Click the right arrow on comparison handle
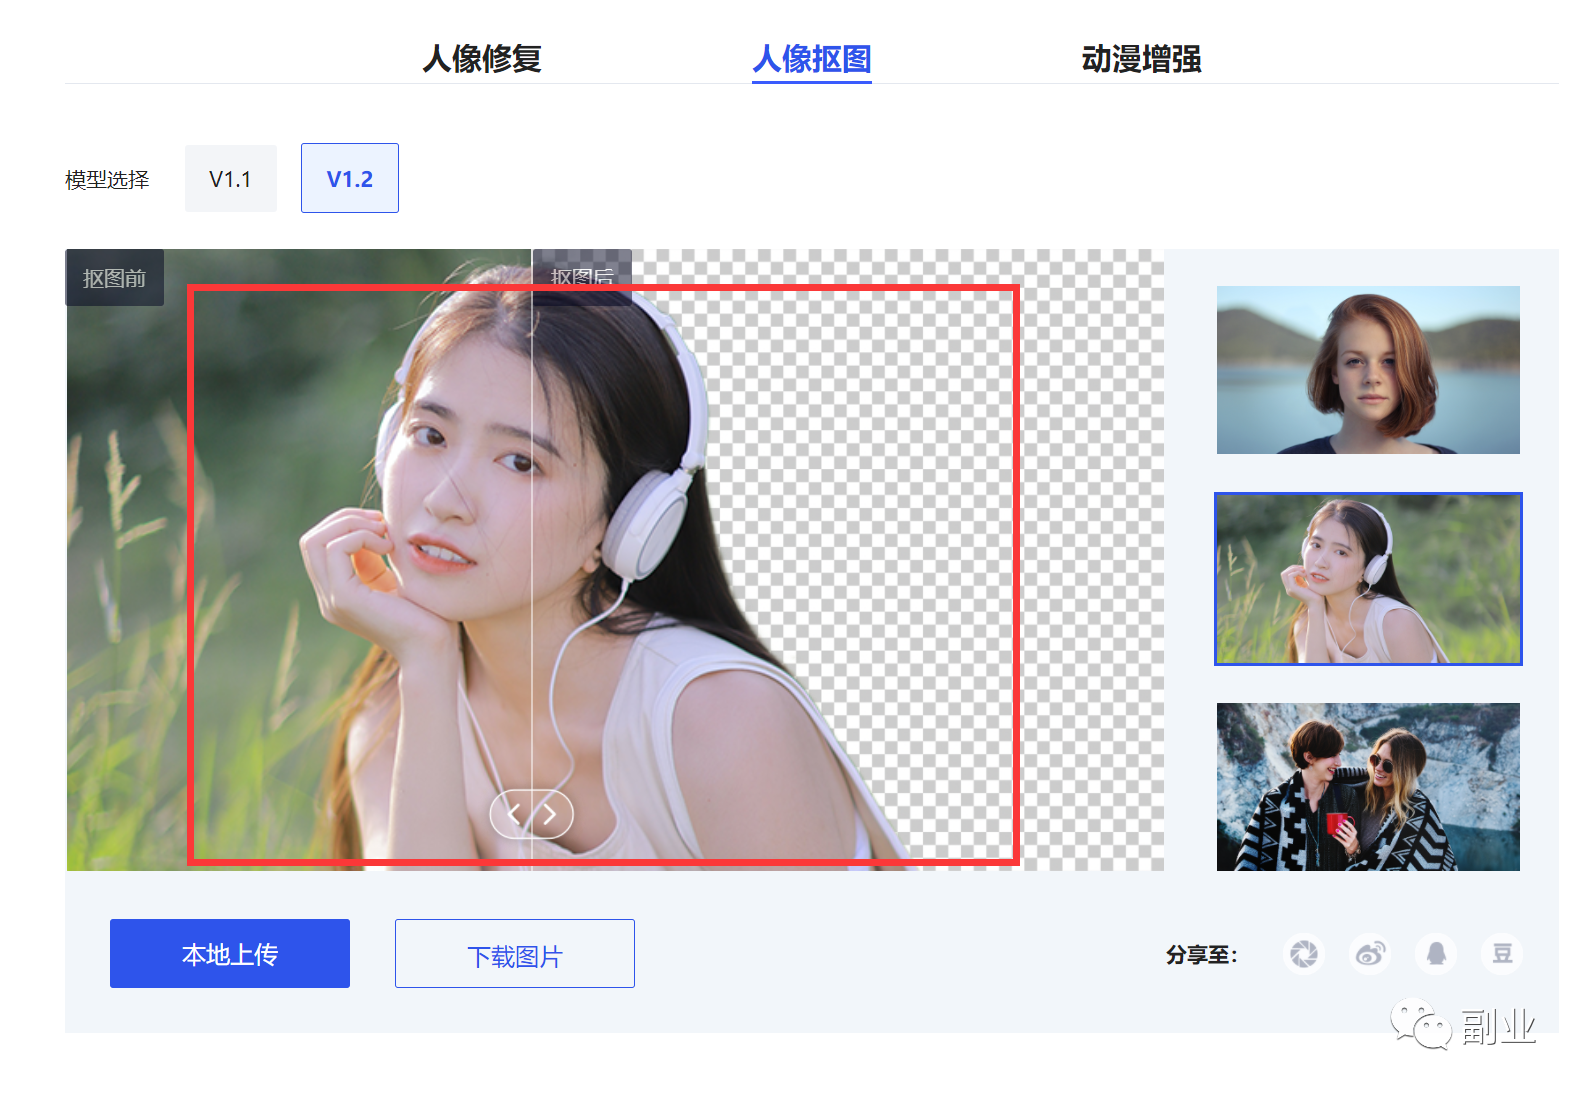 click(550, 815)
